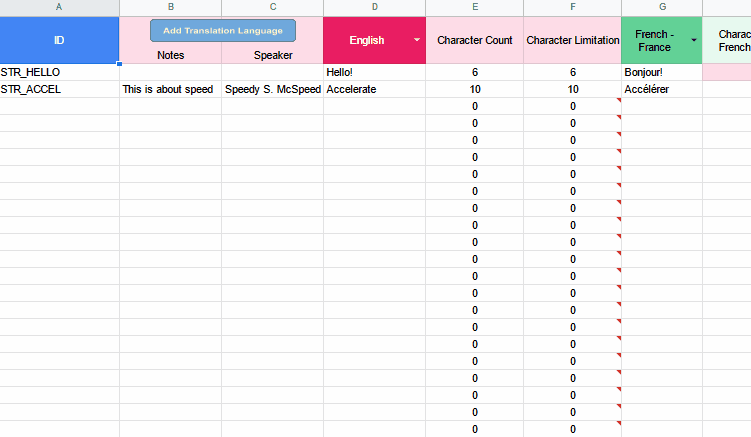Click the STR_ACCEL cell
Viewport: 751px width, 437px height.
click(59, 89)
